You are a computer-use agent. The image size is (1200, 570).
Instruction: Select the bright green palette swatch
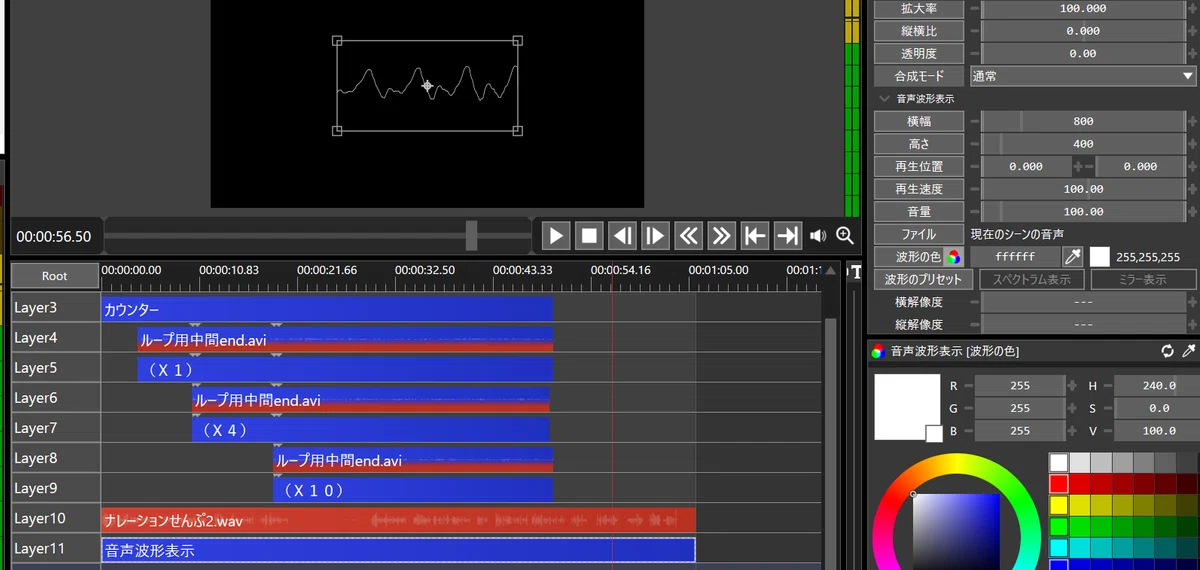1058,526
